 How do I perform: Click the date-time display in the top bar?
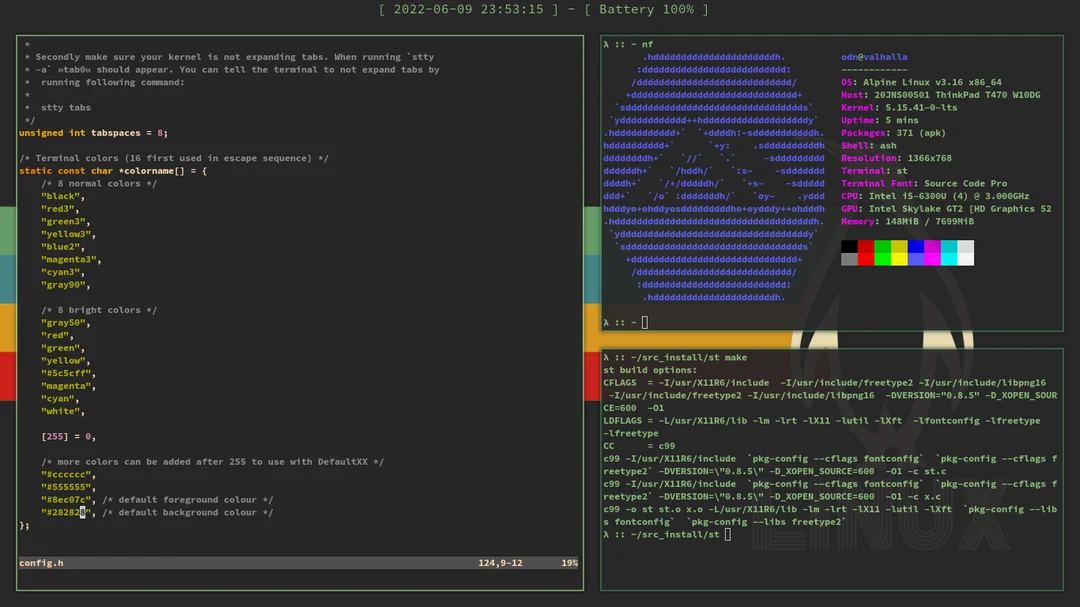point(477,10)
